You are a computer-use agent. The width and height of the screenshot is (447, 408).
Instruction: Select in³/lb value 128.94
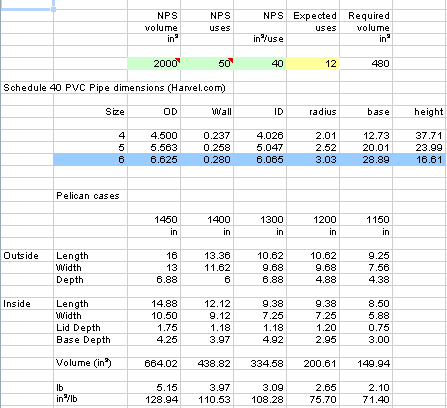(x=162, y=399)
